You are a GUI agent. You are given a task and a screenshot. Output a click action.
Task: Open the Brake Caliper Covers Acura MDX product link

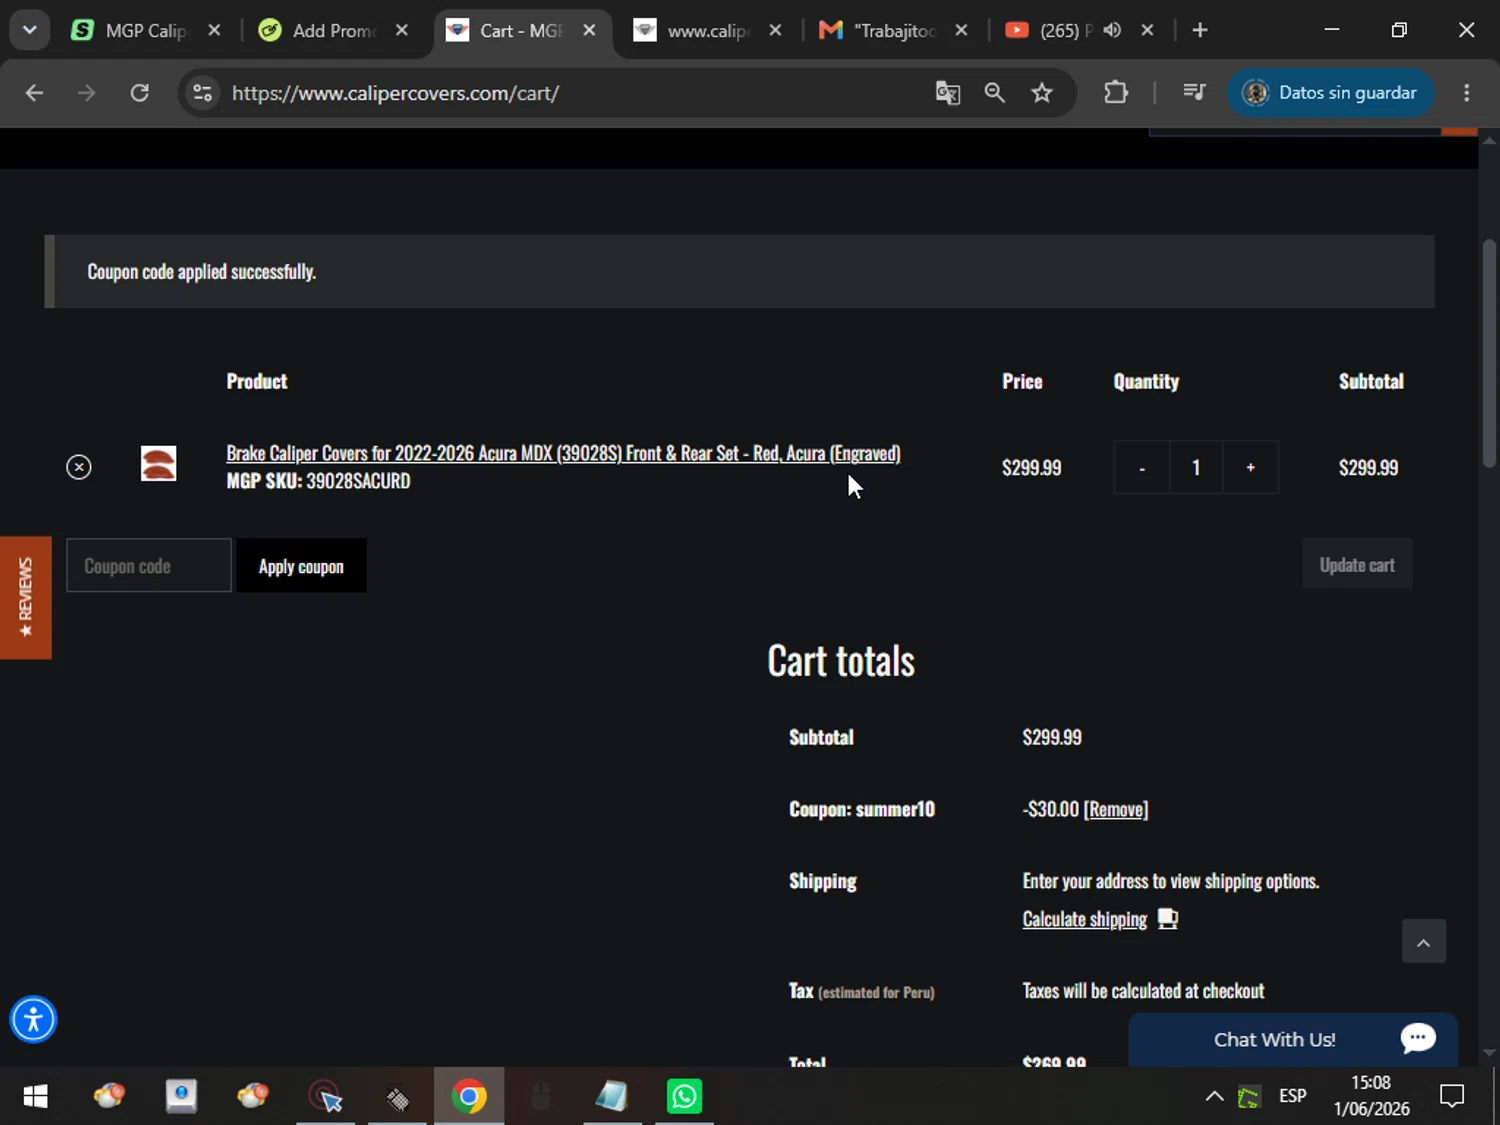(563, 453)
